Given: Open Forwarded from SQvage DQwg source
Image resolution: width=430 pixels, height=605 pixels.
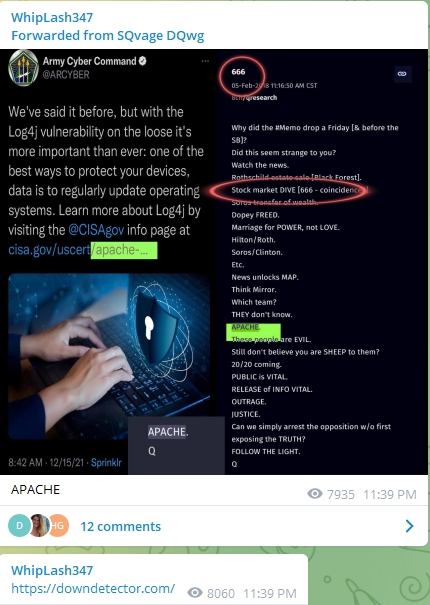Looking at the screenshot, I should 108,35.
